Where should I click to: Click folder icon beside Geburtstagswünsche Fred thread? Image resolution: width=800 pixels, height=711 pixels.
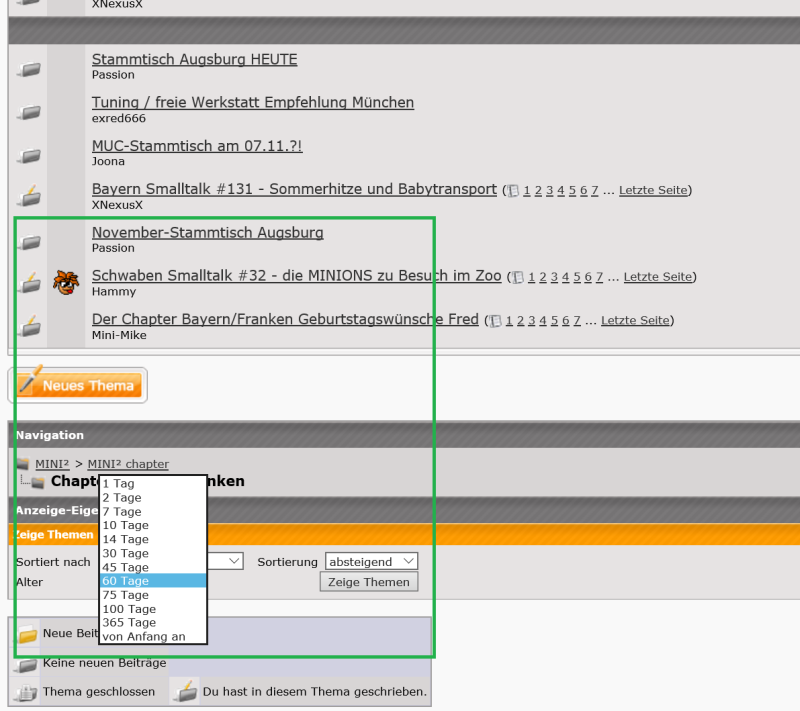coord(29,327)
